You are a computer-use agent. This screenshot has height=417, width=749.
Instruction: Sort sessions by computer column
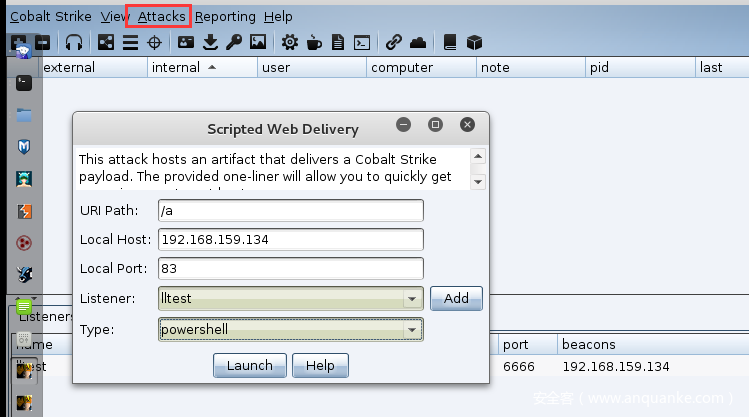[421, 67]
